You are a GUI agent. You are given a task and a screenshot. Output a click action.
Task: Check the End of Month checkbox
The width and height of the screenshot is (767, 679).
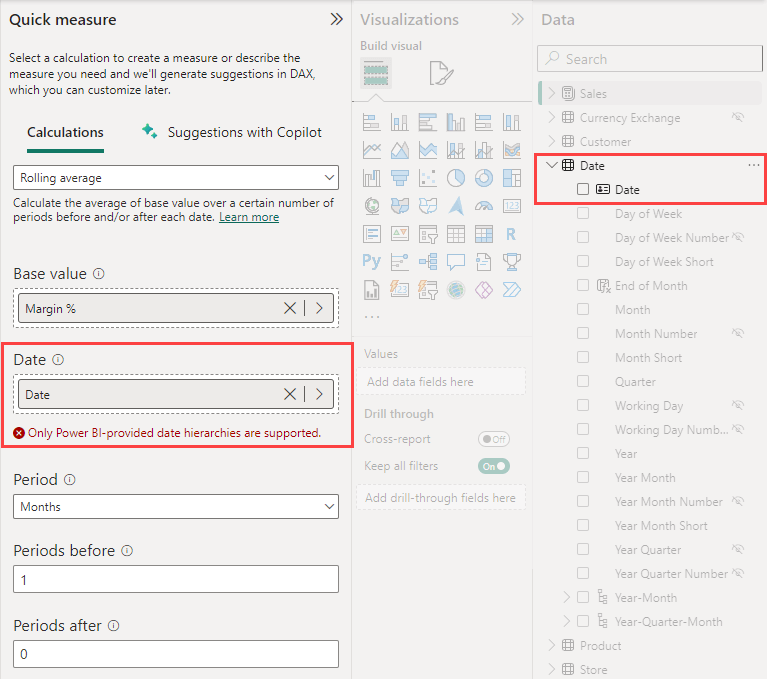583,285
